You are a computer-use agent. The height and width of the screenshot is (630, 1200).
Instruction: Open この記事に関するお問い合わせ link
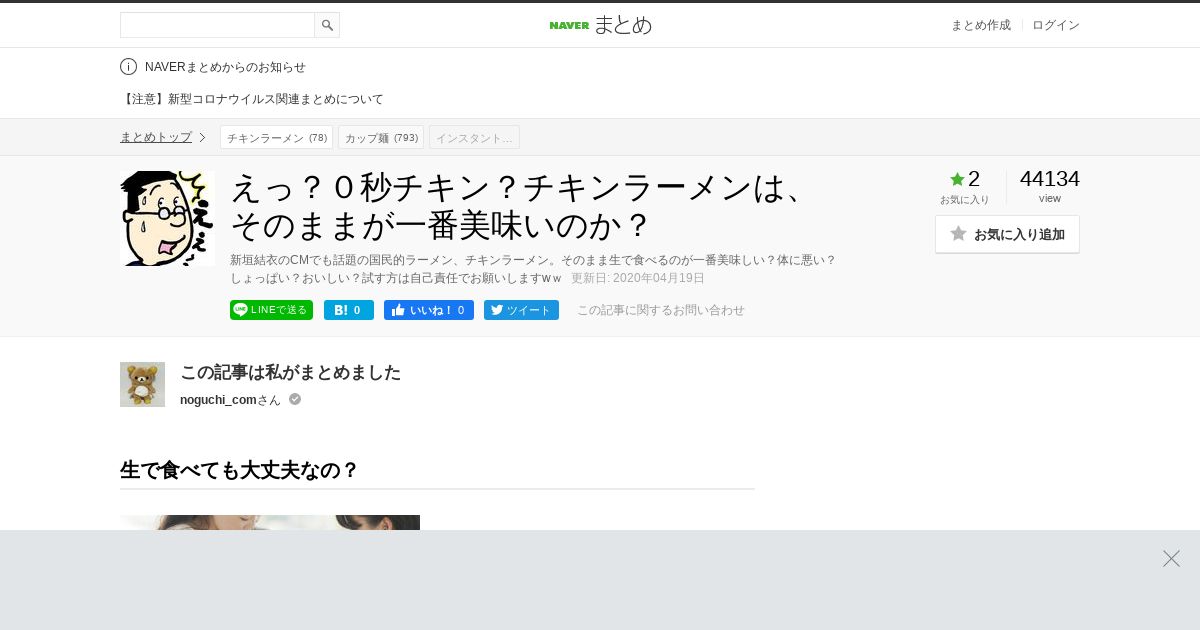[661, 310]
